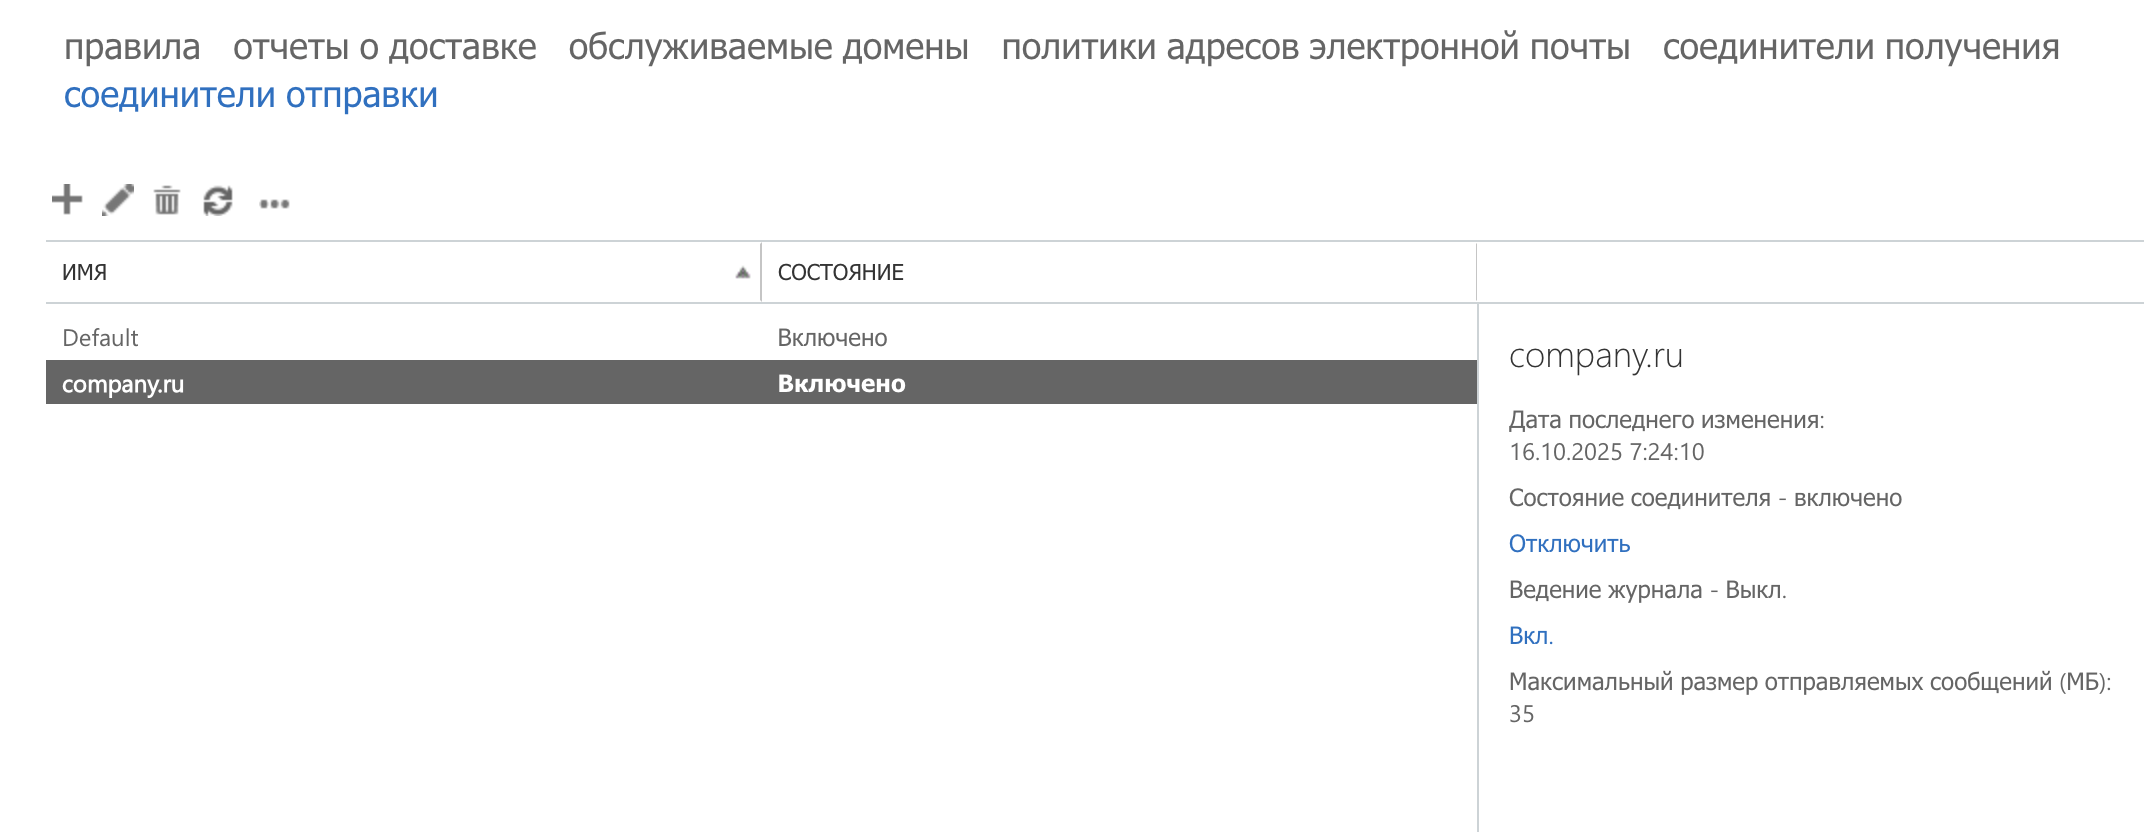The image size is (2144, 832).
Task: Click the sort arrow in ИМЯ column
Action: (x=742, y=273)
